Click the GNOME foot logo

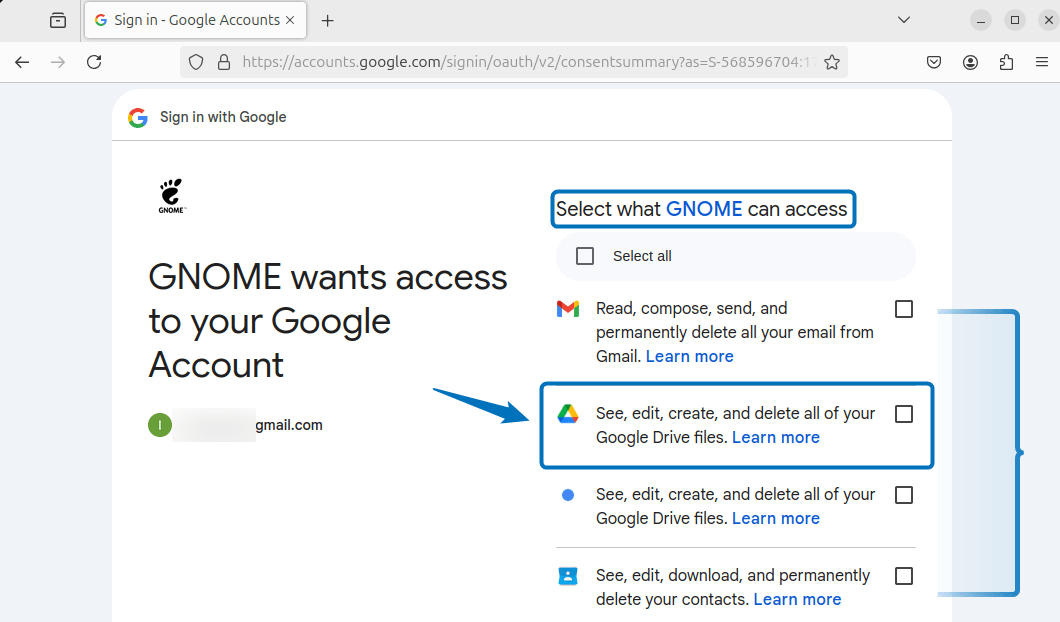point(171,193)
